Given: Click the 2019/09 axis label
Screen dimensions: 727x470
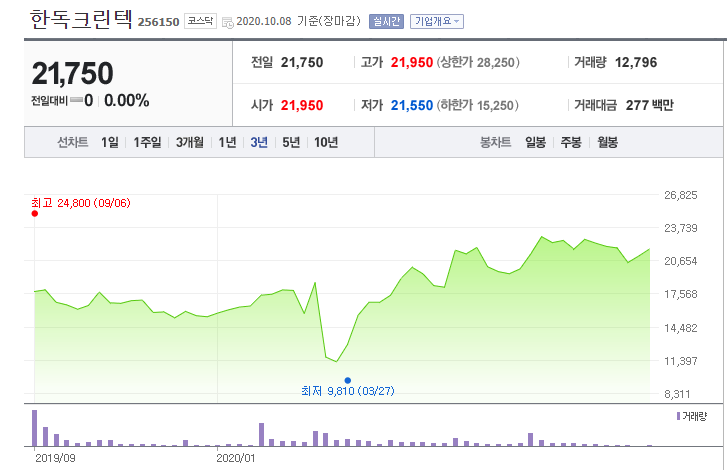Looking at the screenshot, I should point(55,458).
